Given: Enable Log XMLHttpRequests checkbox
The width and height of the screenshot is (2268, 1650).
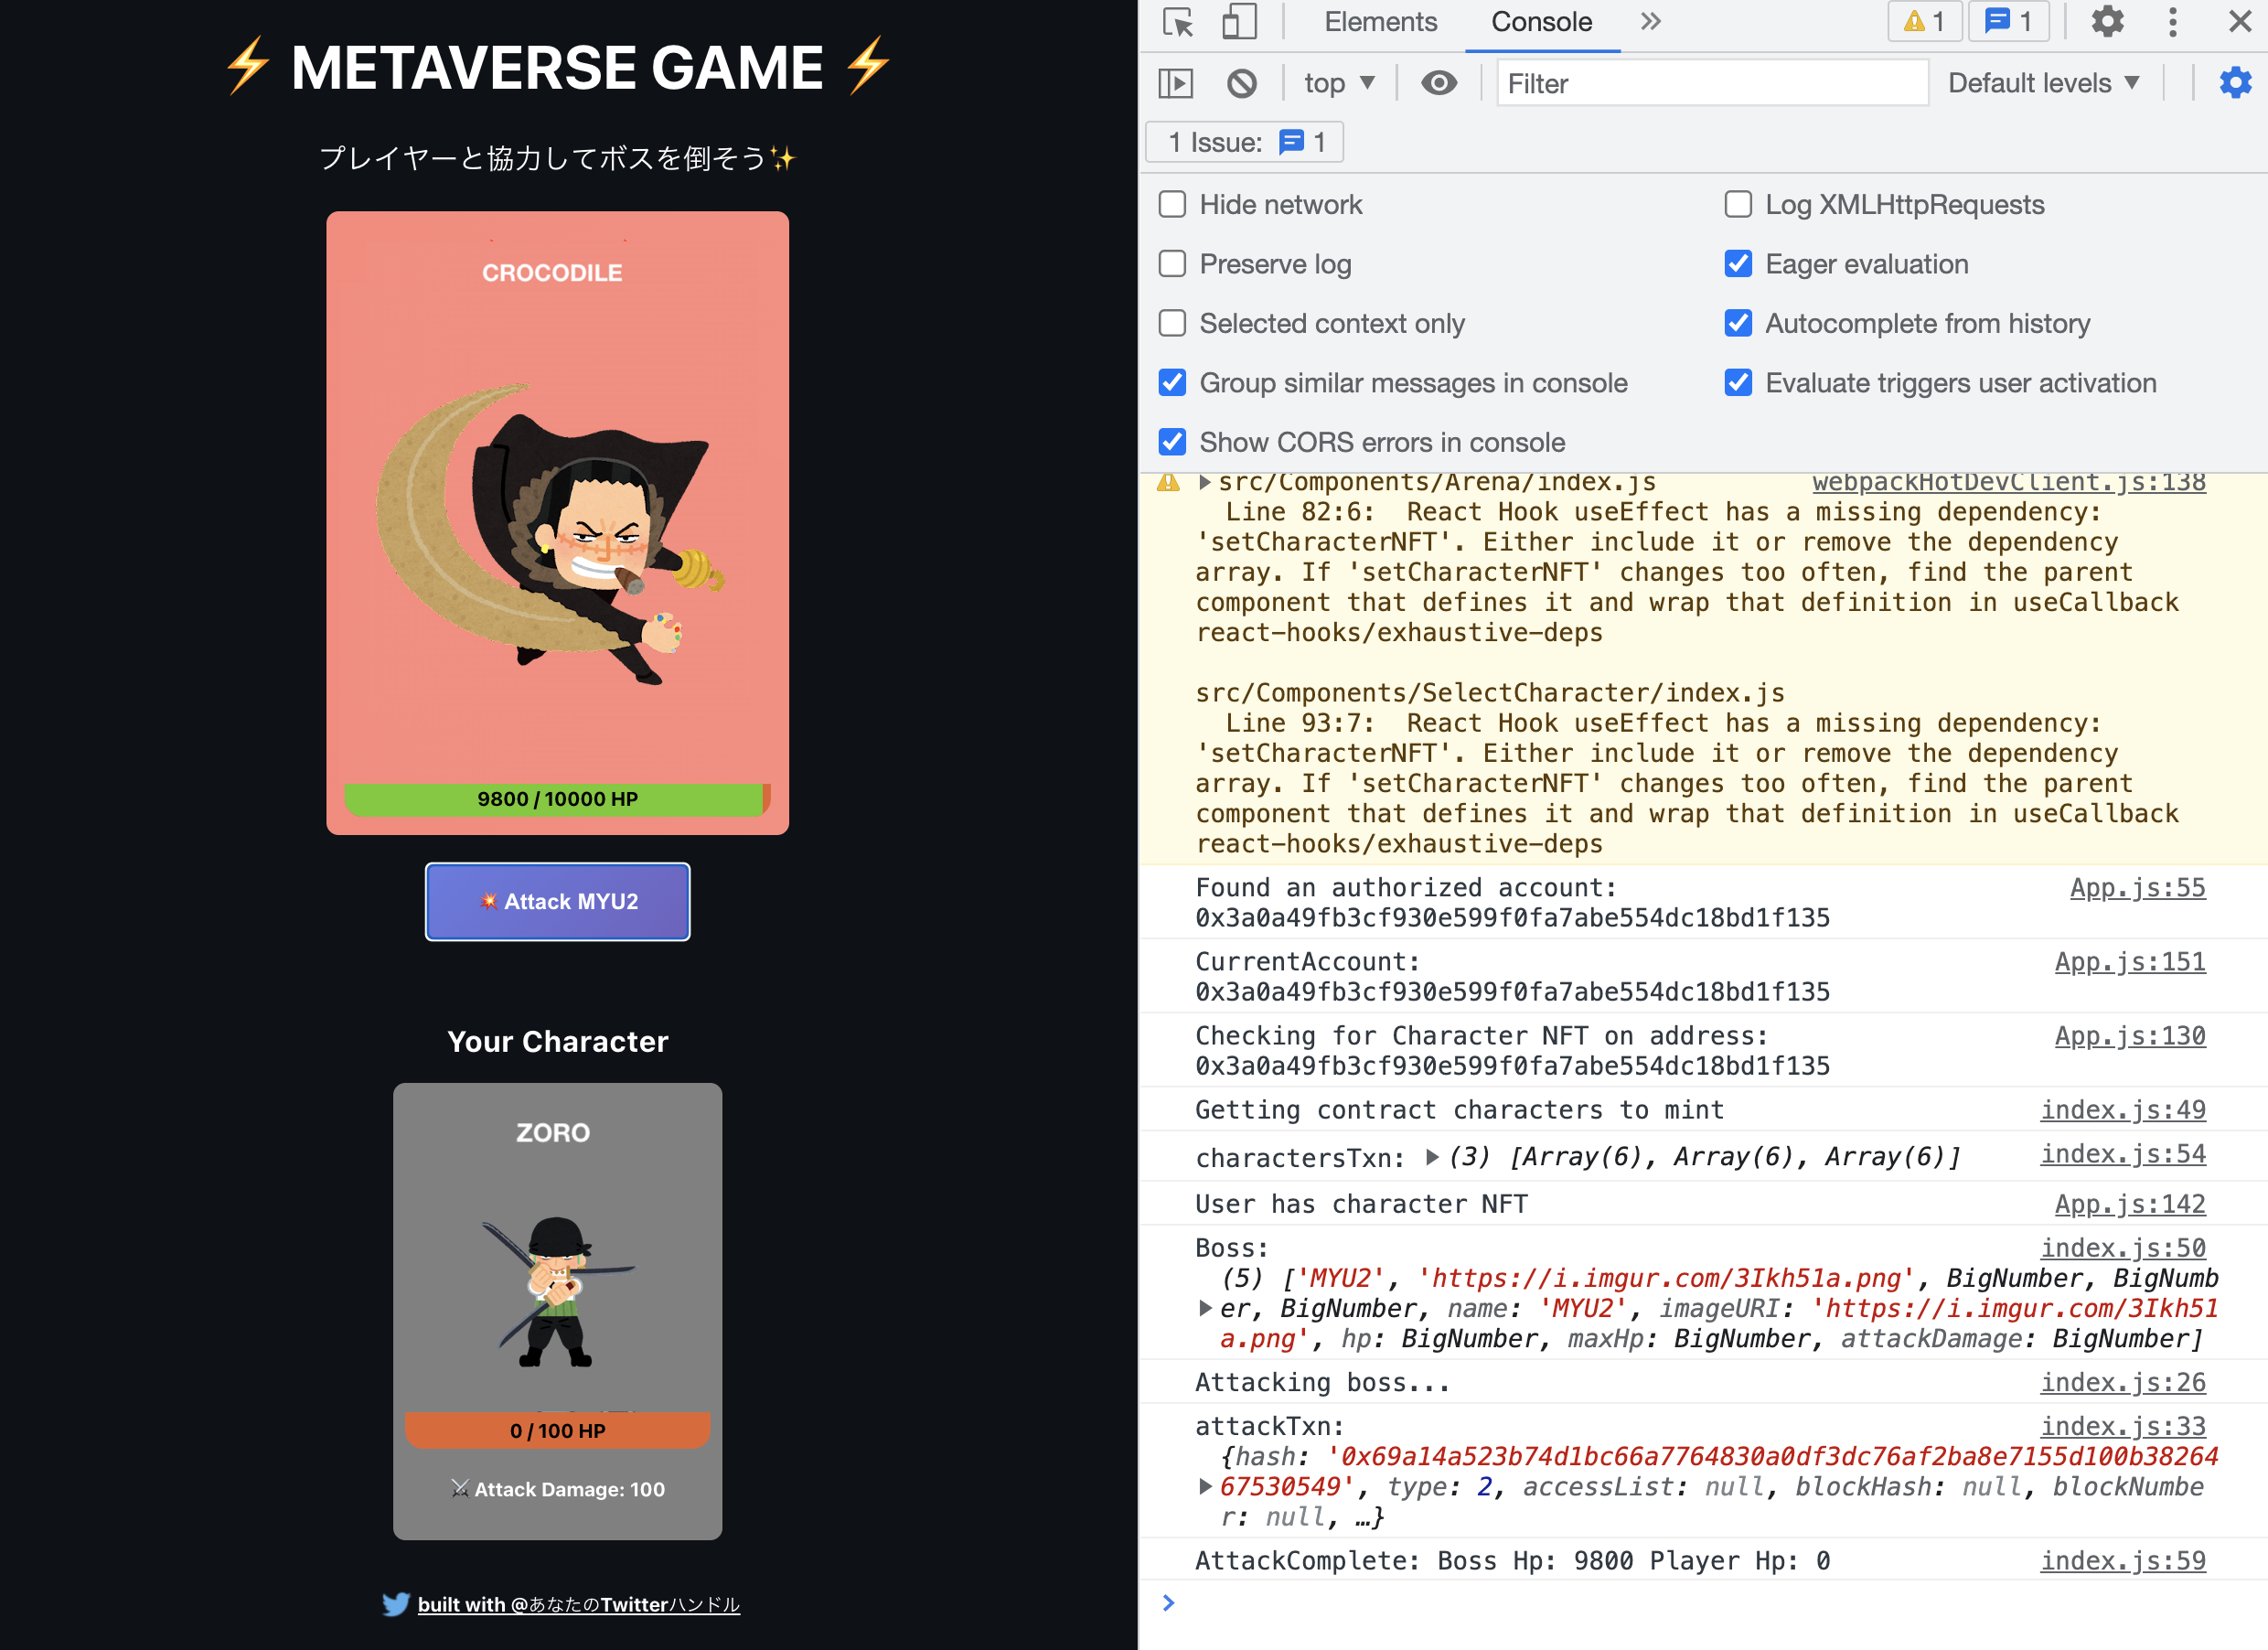Looking at the screenshot, I should coord(1738,205).
